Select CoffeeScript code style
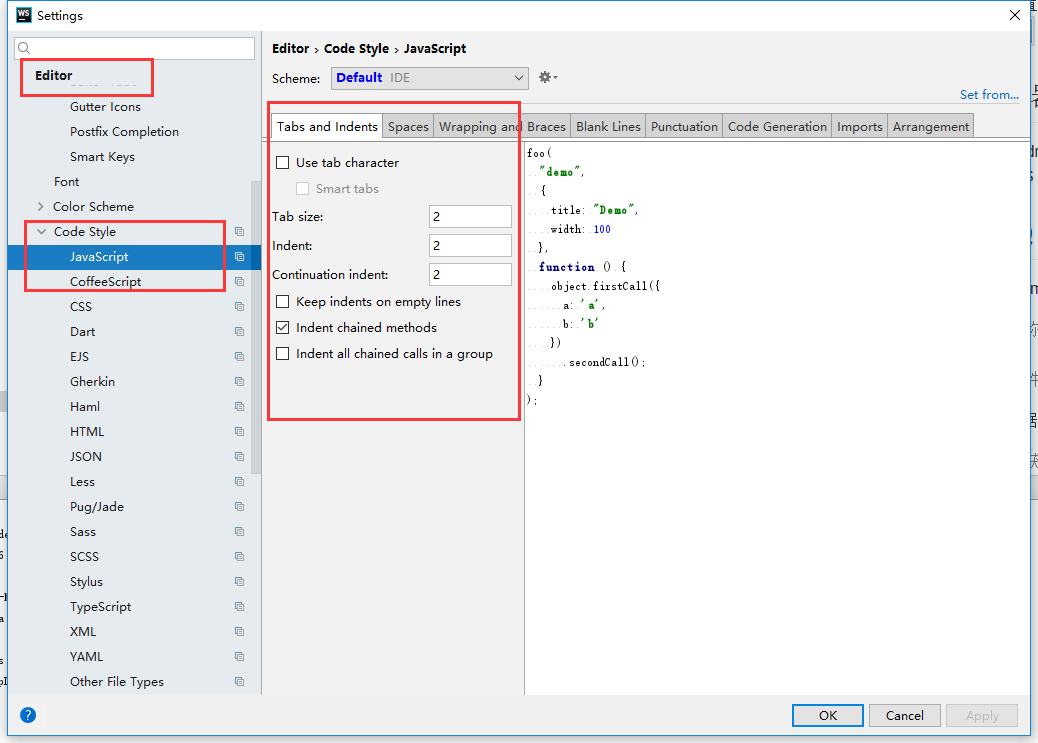The image size is (1038, 743). [x=106, y=282]
